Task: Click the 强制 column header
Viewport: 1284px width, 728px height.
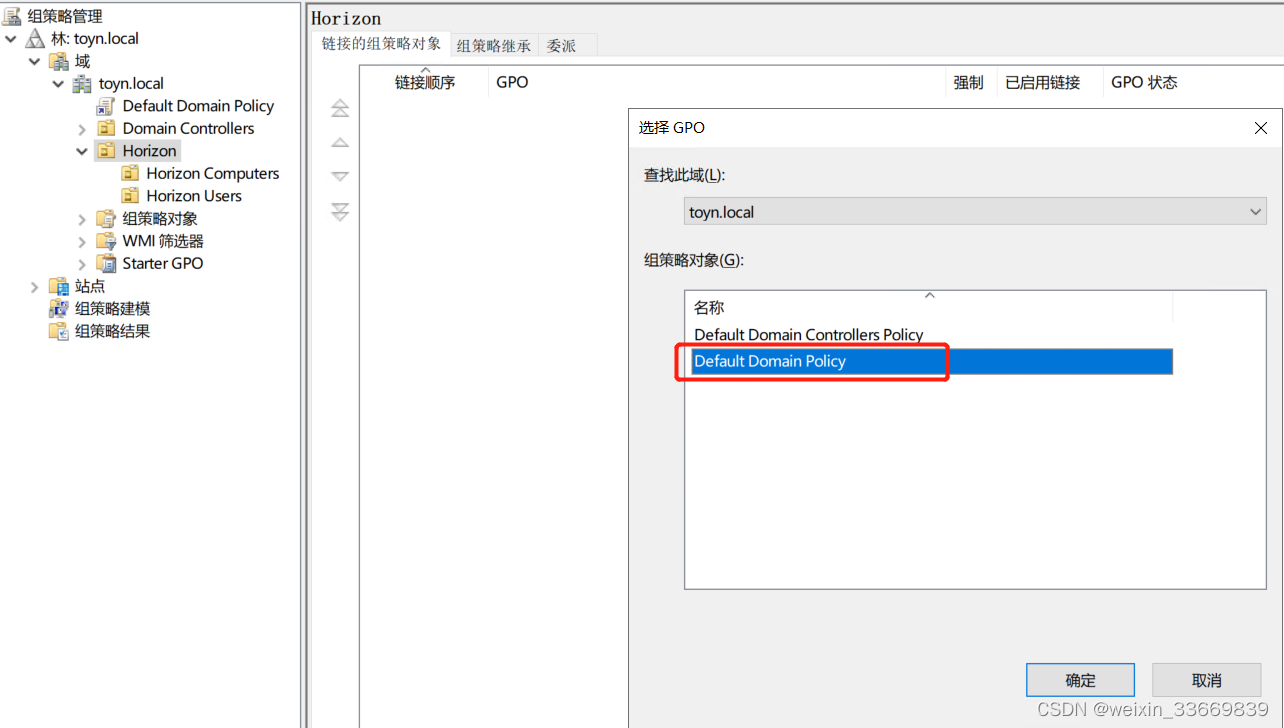Action: [971, 82]
